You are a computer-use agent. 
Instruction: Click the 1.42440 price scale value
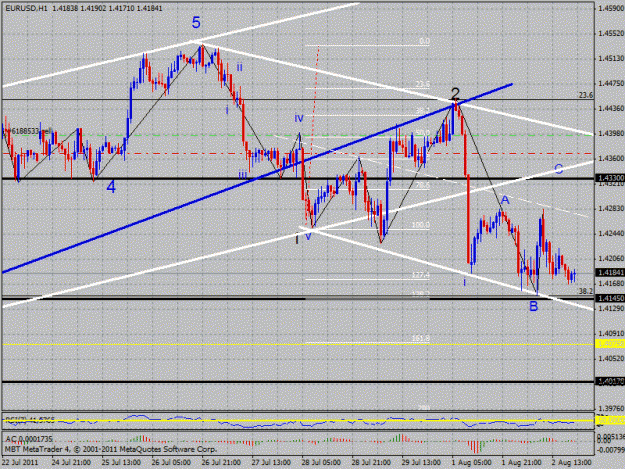tap(611, 234)
